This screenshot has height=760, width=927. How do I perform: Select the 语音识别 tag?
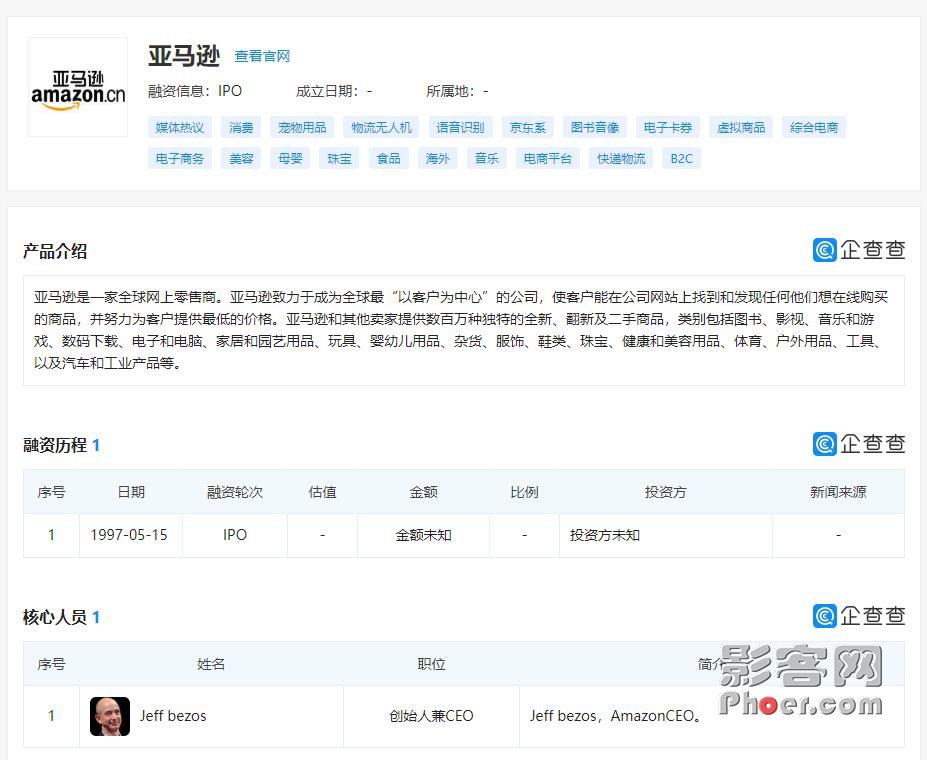click(460, 127)
